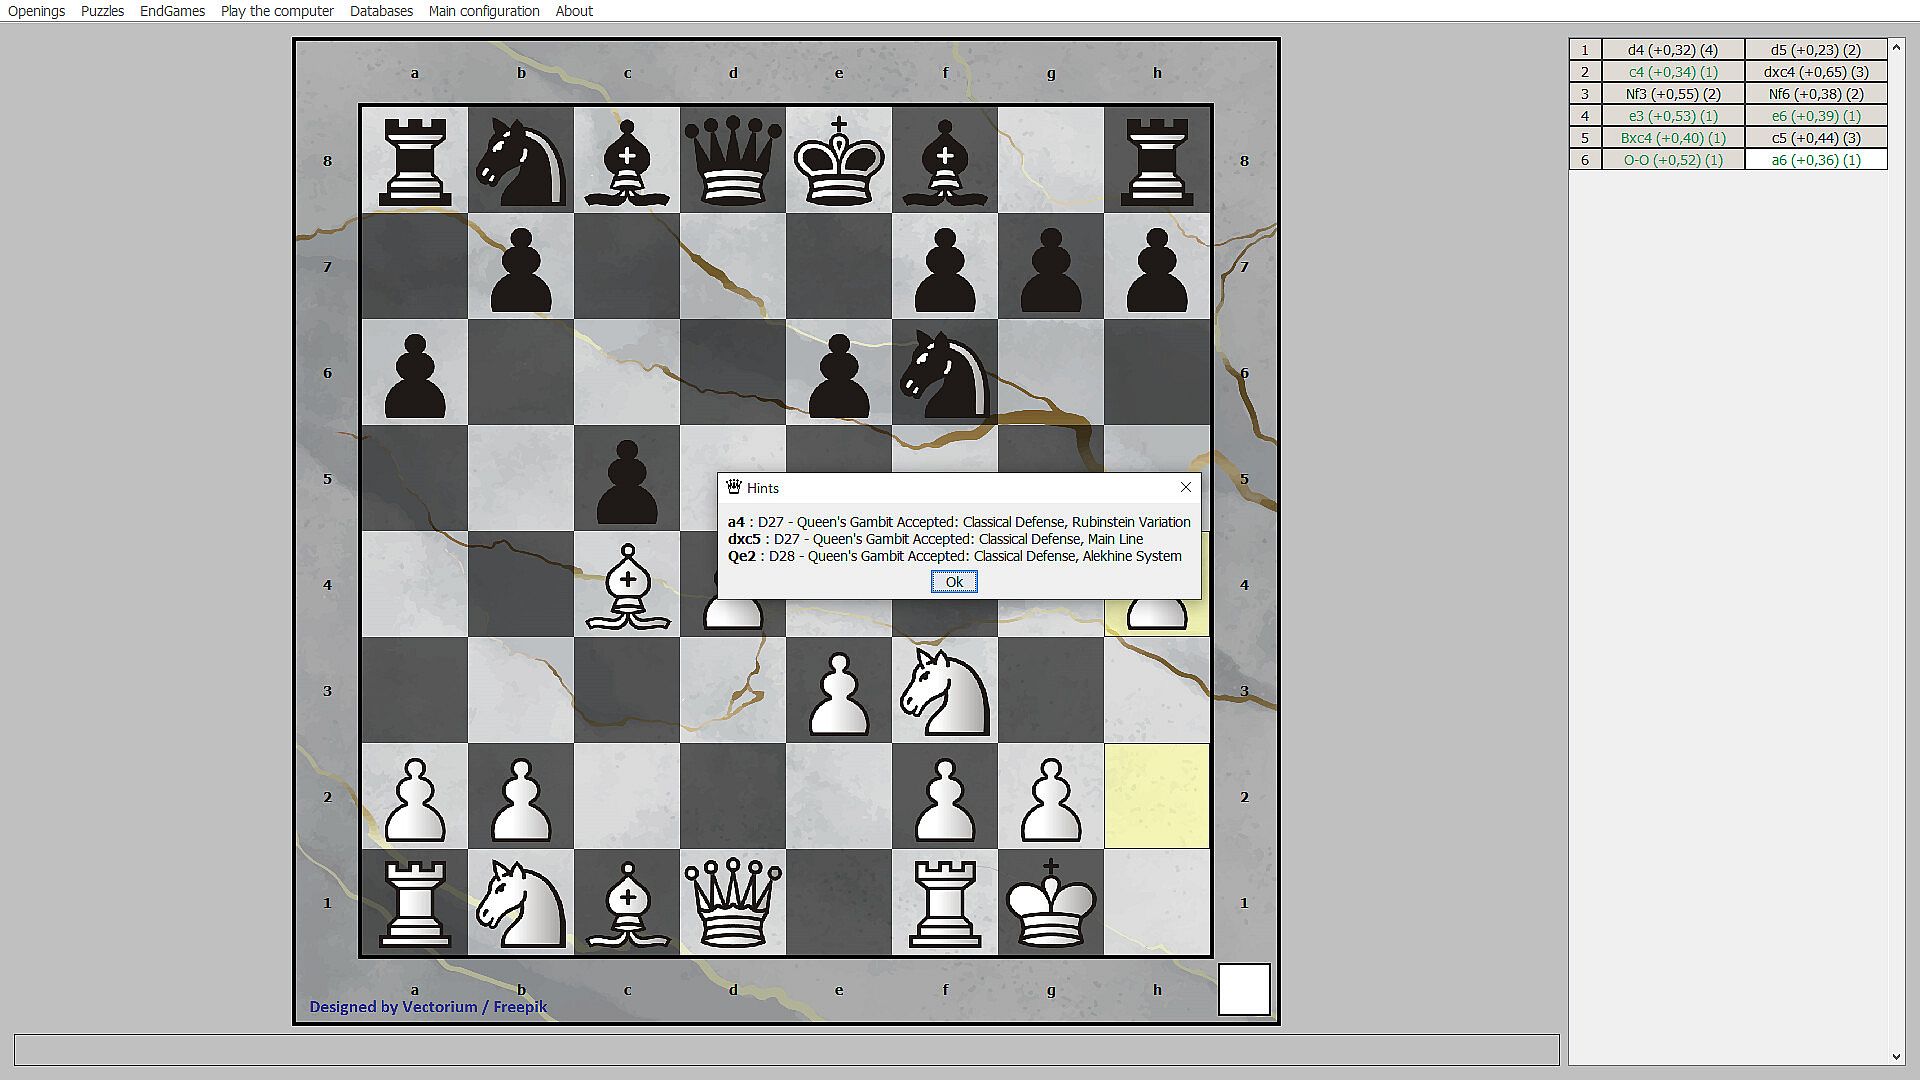Click the black bishop on c8
1920x1080 pixels.
tap(627, 160)
